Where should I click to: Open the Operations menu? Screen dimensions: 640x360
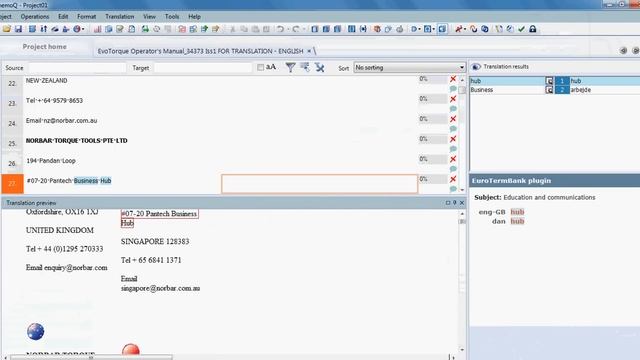tap(35, 17)
